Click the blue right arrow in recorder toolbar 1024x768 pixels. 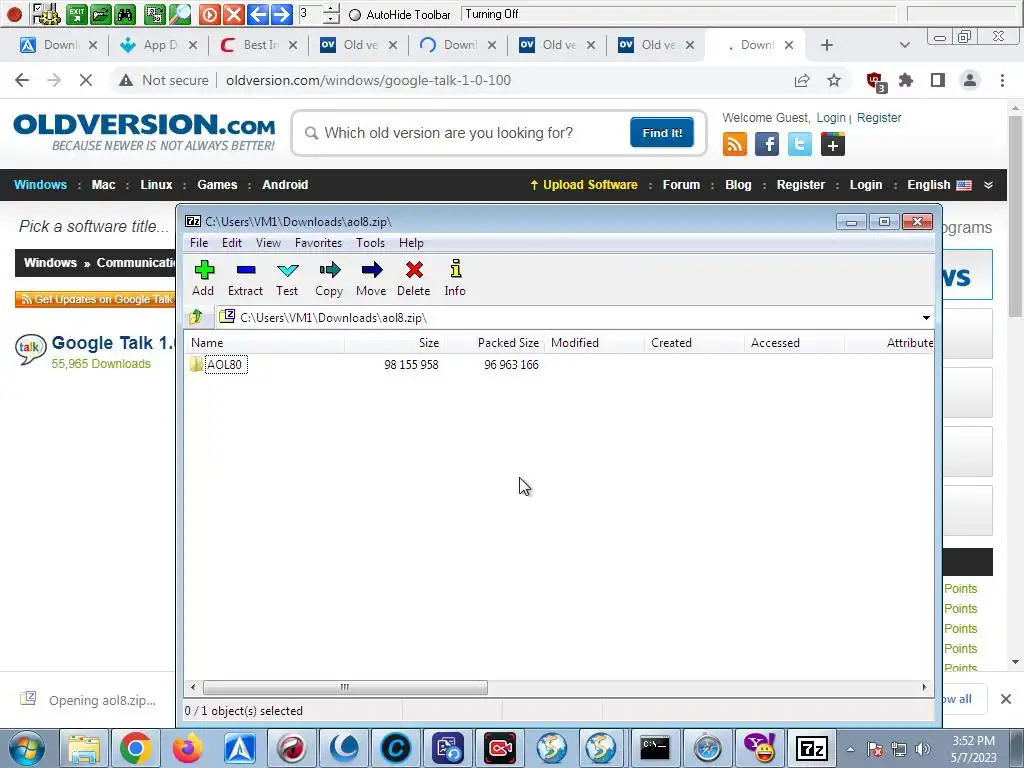(x=281, y=14)
